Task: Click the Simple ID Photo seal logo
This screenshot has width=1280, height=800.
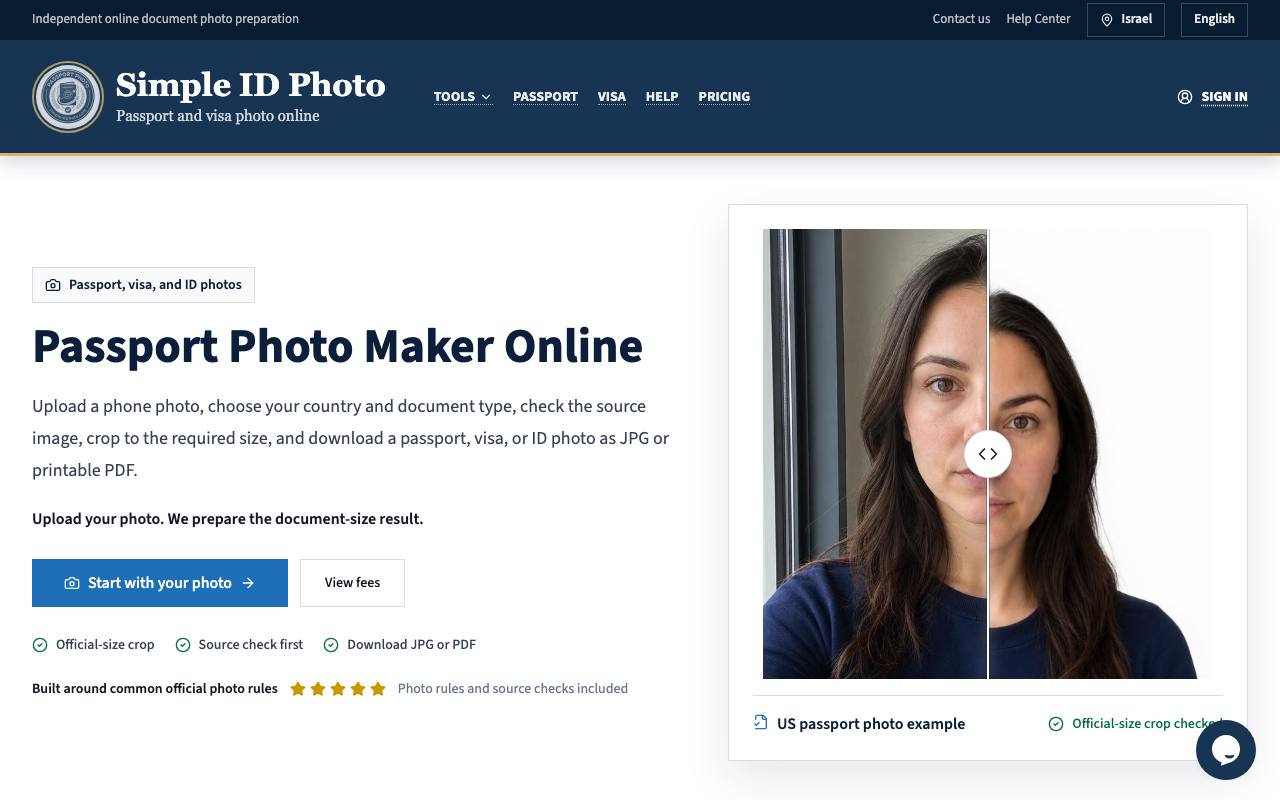Action: click(x=68, y=97)
